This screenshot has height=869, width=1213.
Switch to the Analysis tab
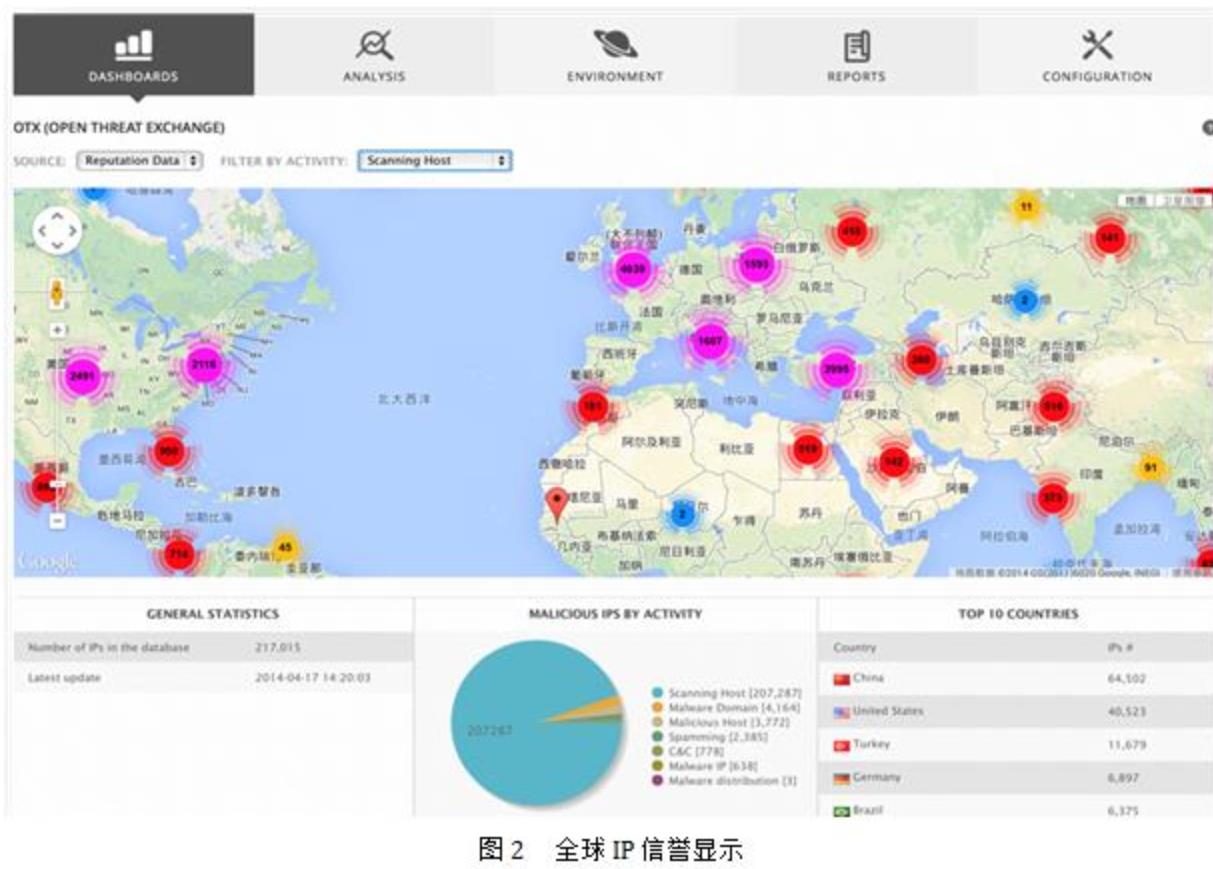pos(374,54)
